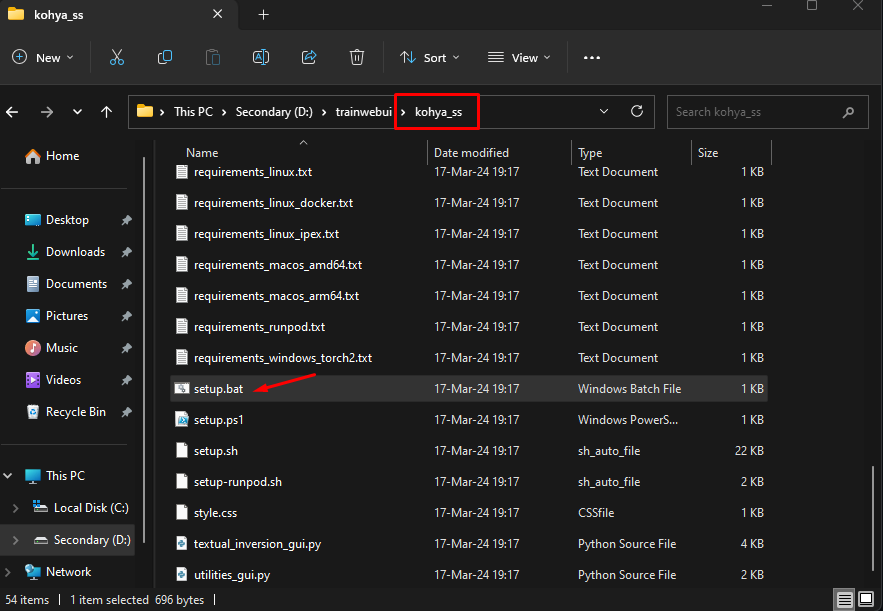The image size is (883, 611).
Task: Switch to details view layout icon
Action: tap(846, 600)
